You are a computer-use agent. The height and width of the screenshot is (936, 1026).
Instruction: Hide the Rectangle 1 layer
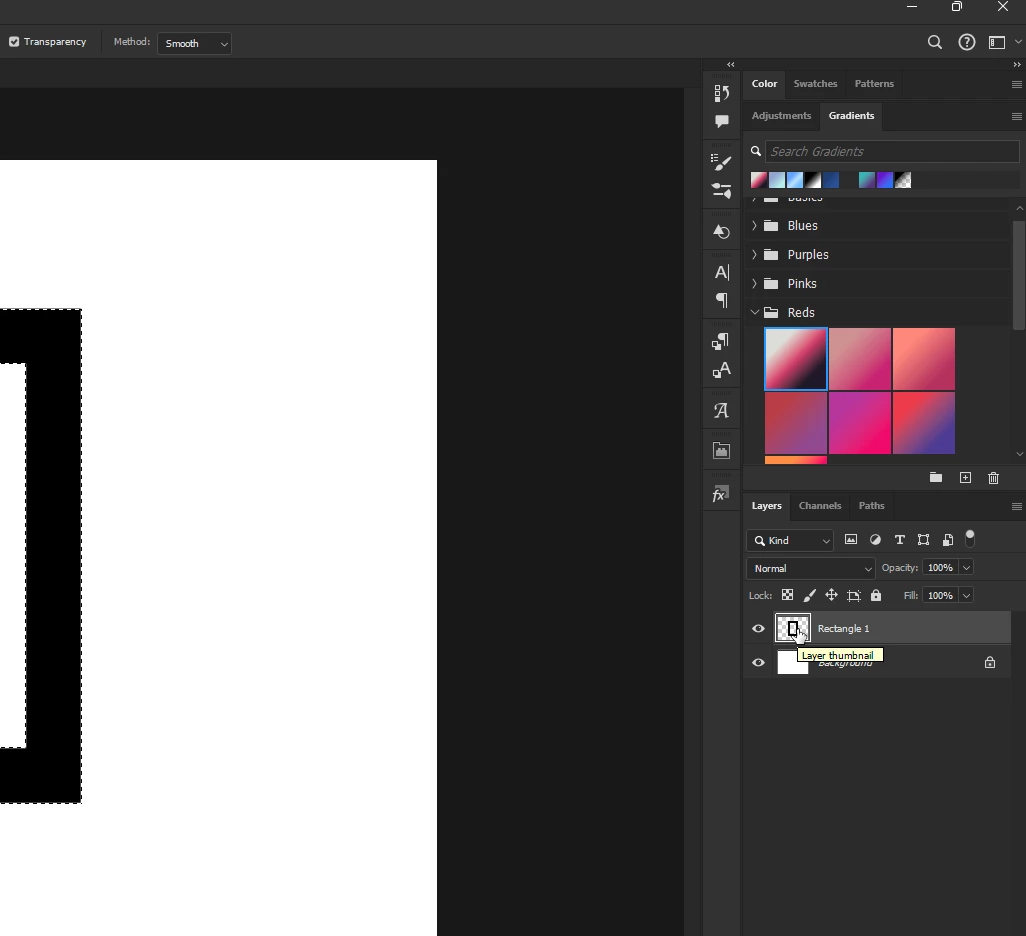pos(758,628)
